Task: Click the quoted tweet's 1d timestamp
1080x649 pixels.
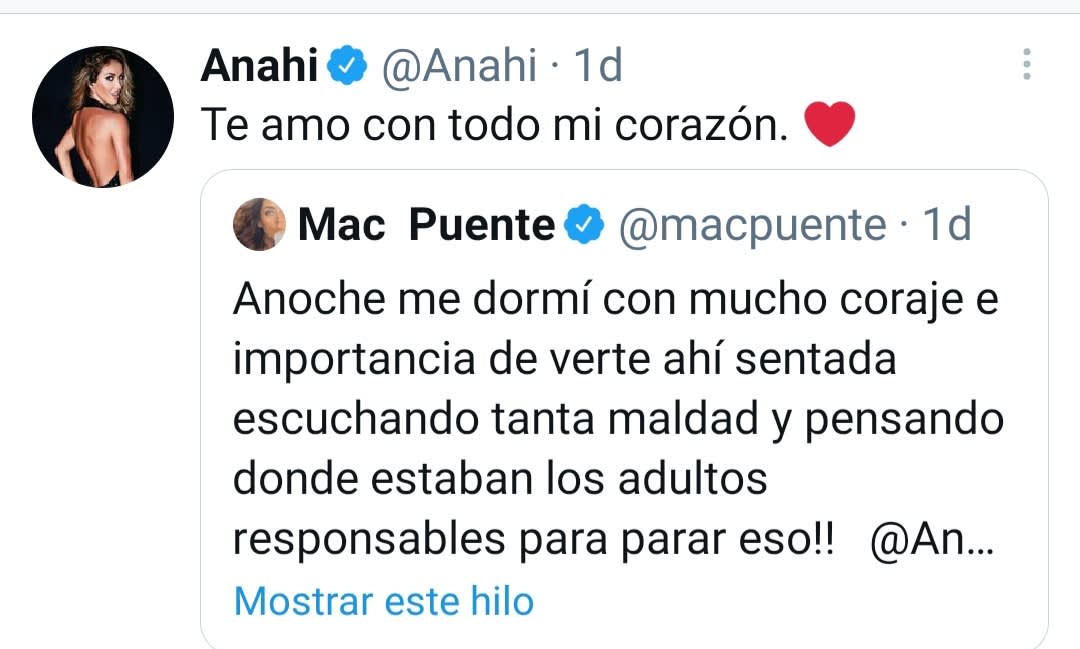Action: coord(946,226)
